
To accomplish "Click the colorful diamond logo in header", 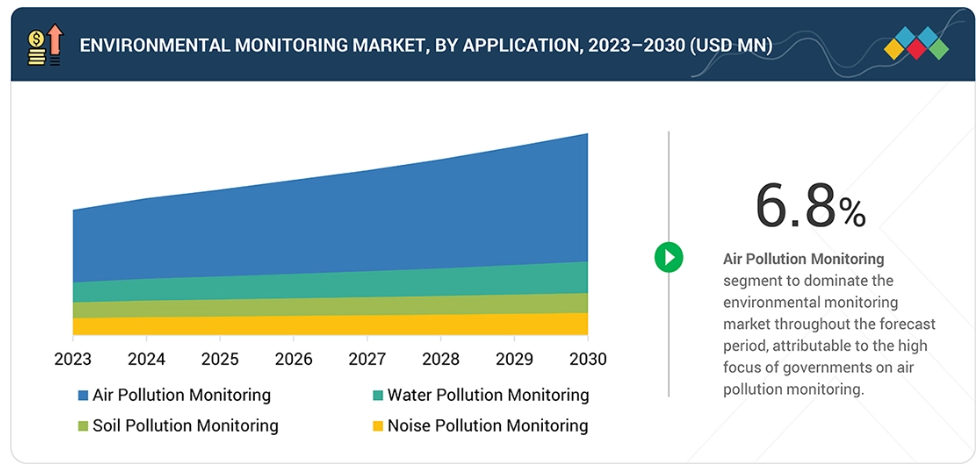I will point(916,44).
